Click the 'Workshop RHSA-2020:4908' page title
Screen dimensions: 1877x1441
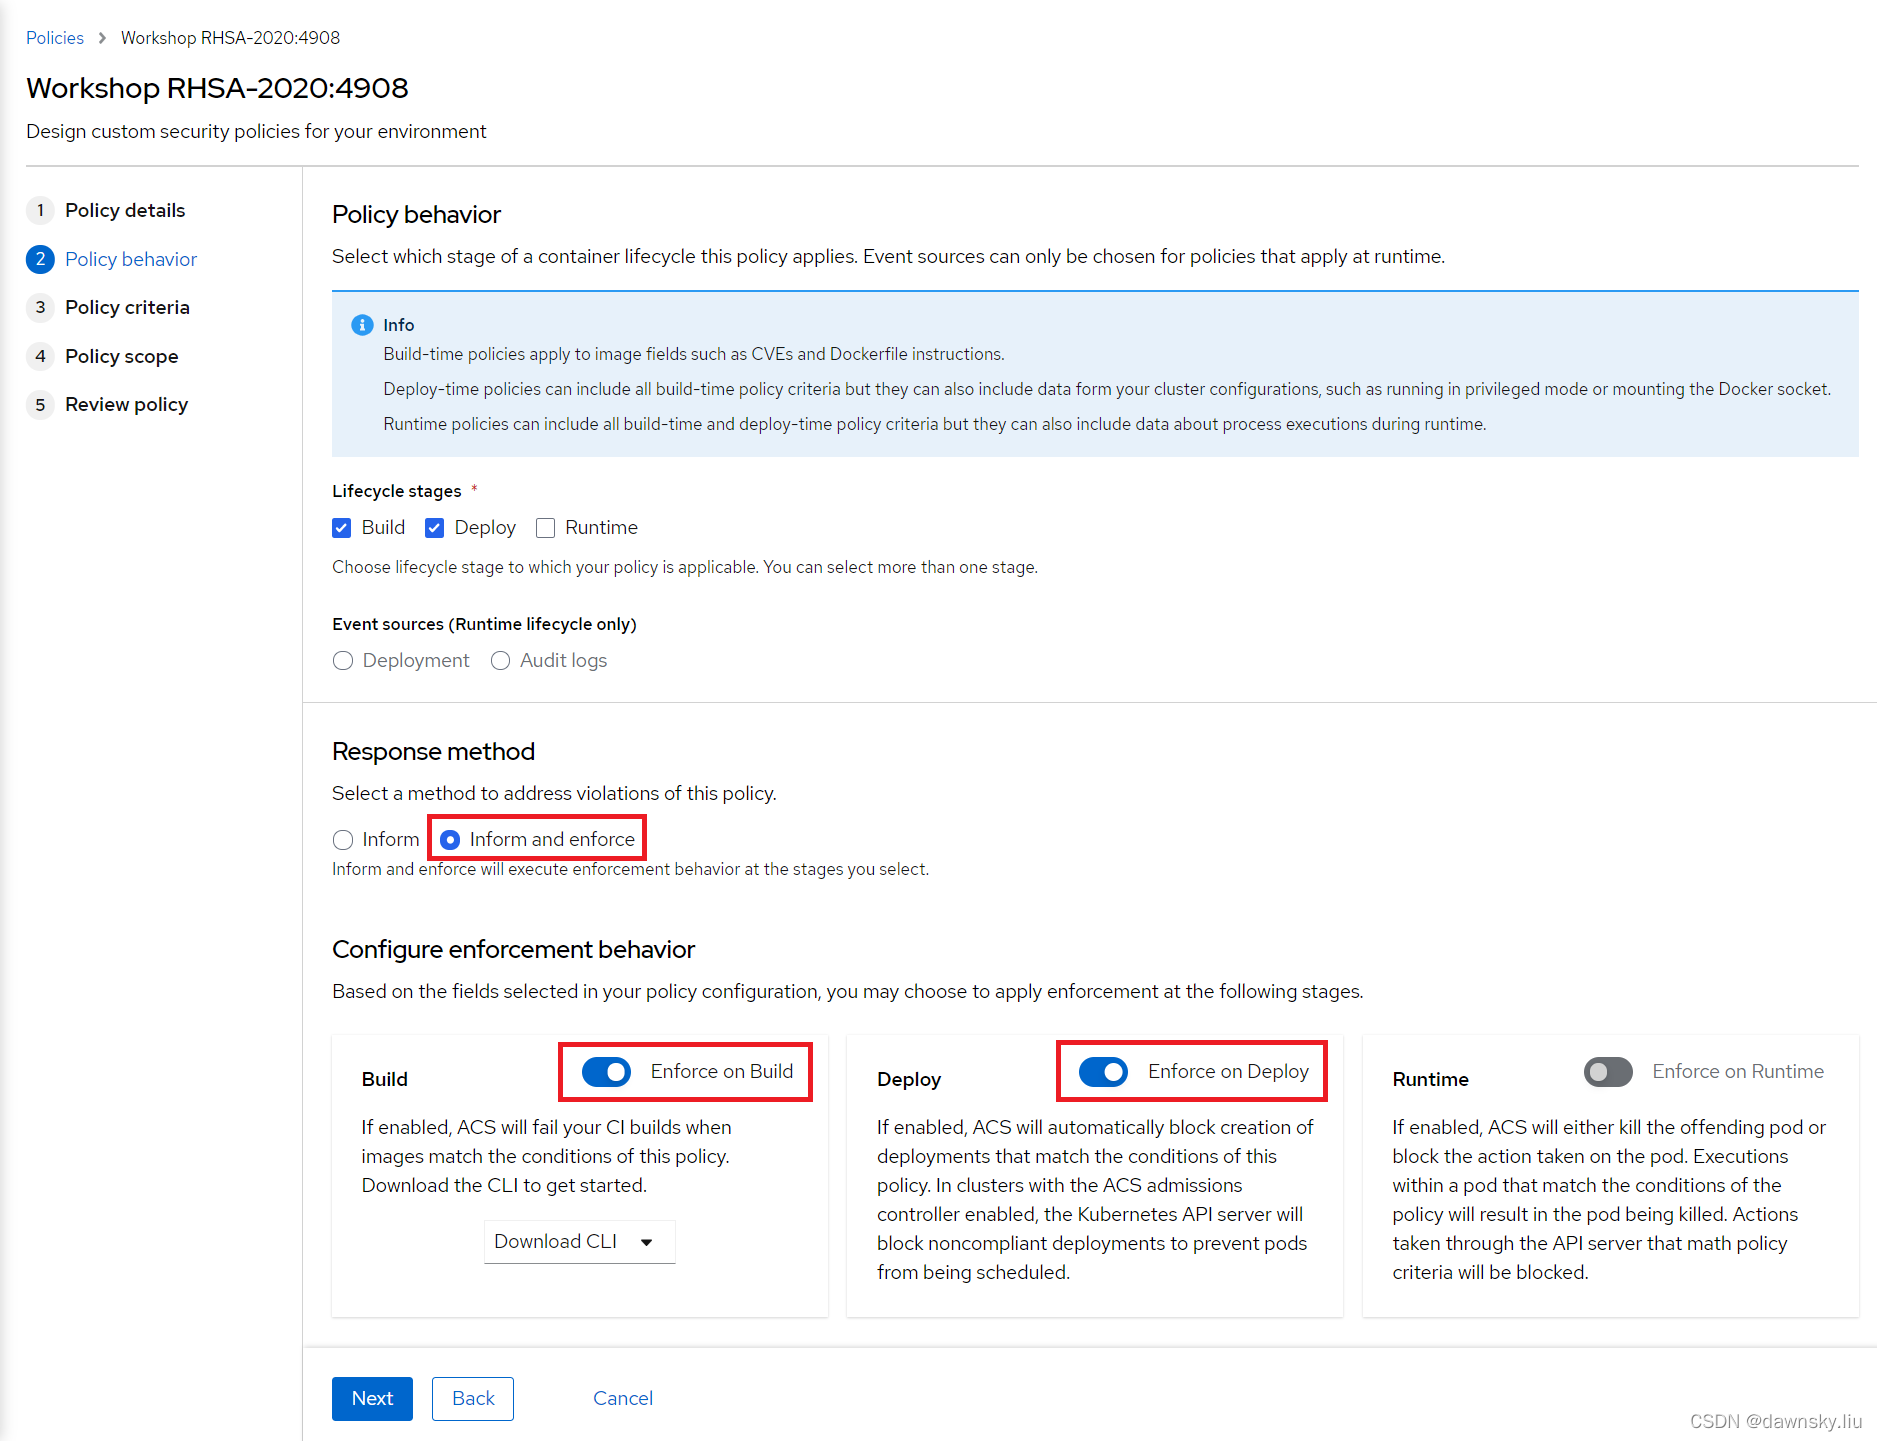(217, 88)
